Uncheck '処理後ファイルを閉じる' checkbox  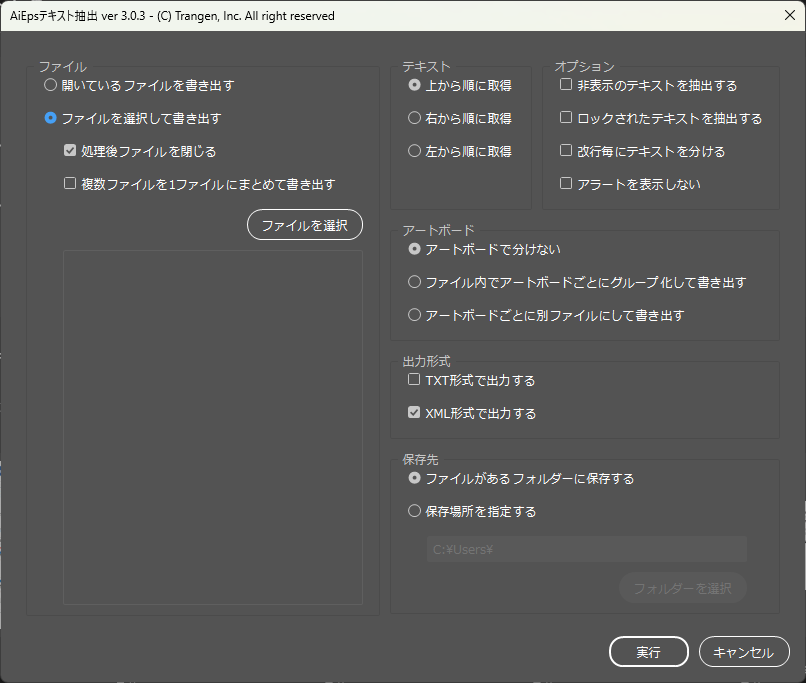pyautogui.click(x=70, y=151)
